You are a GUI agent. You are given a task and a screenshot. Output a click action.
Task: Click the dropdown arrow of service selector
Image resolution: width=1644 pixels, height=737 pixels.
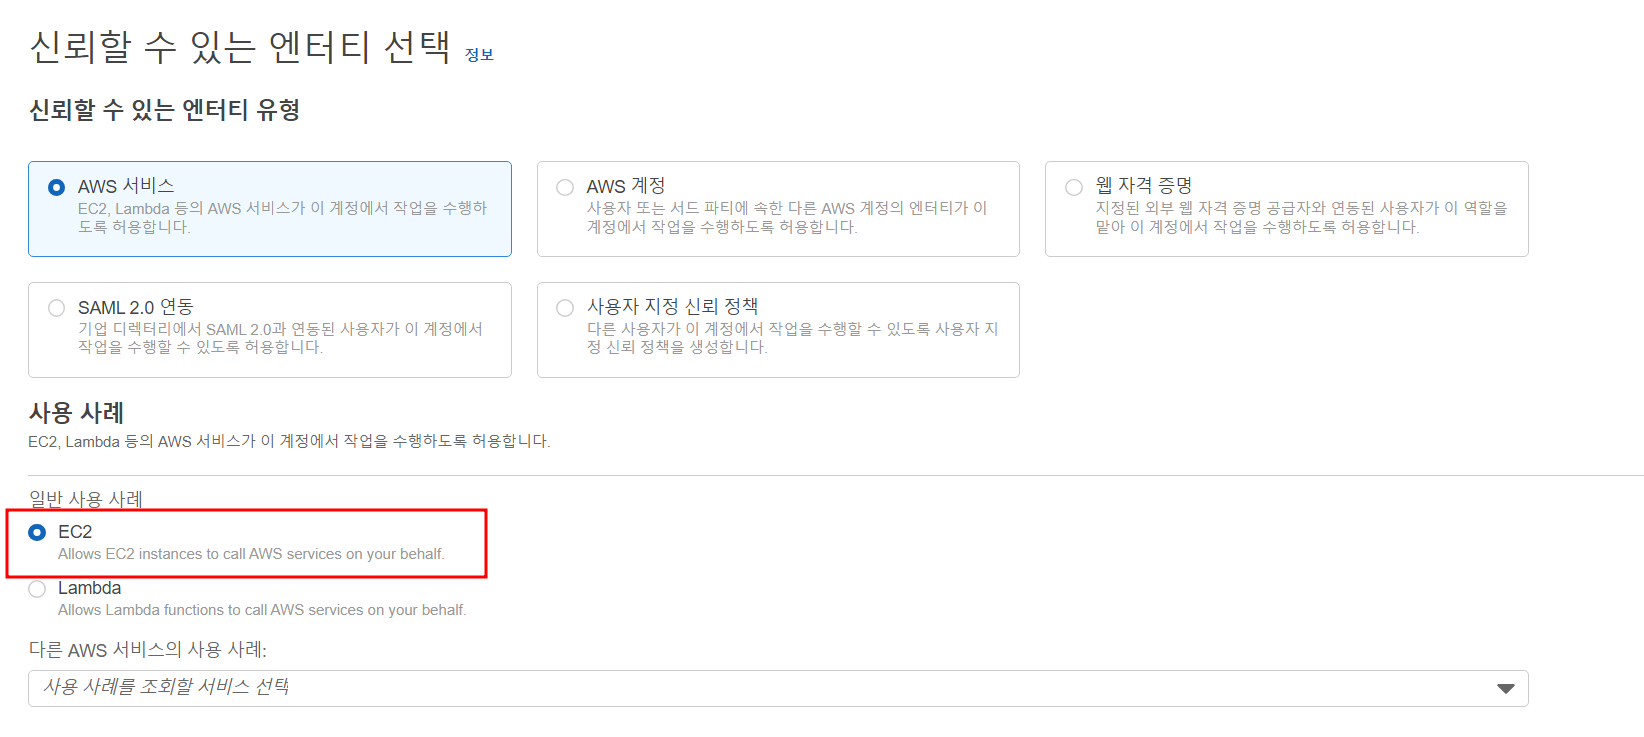[1505, 688]
